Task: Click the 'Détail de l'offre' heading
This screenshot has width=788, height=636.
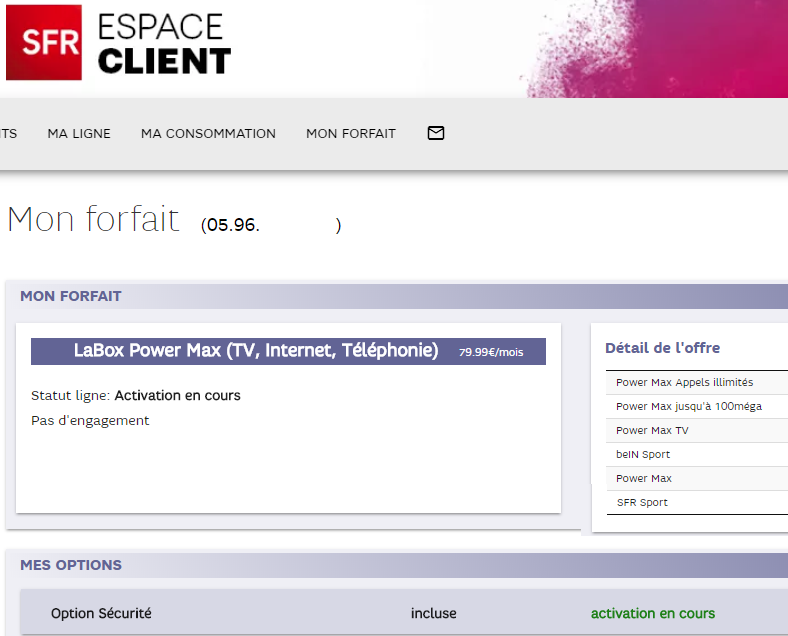Action: 662,348
